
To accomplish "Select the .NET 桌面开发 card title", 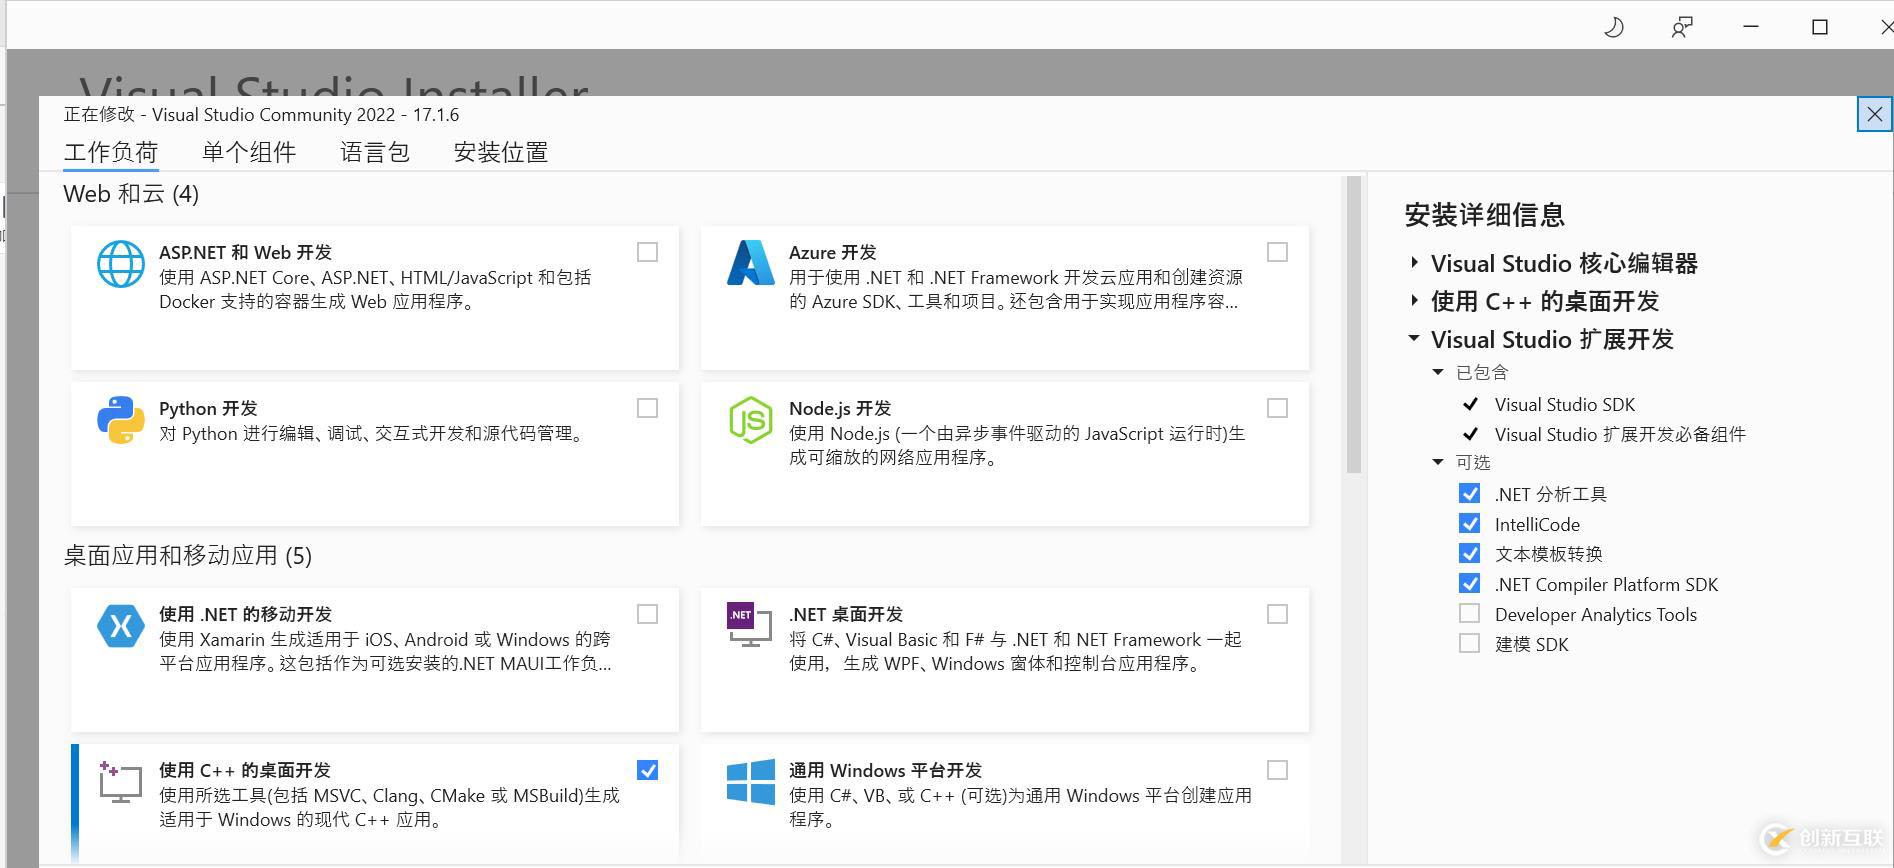I will pyautogui.click(x=845, y=614).
